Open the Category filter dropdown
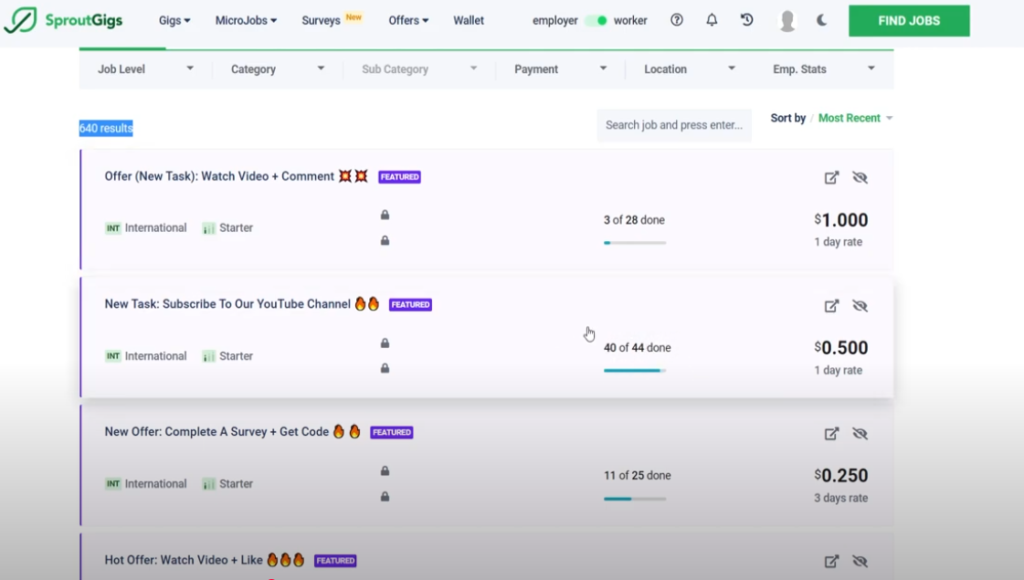This screenshot has height=580, width=1024. [278, 69]
